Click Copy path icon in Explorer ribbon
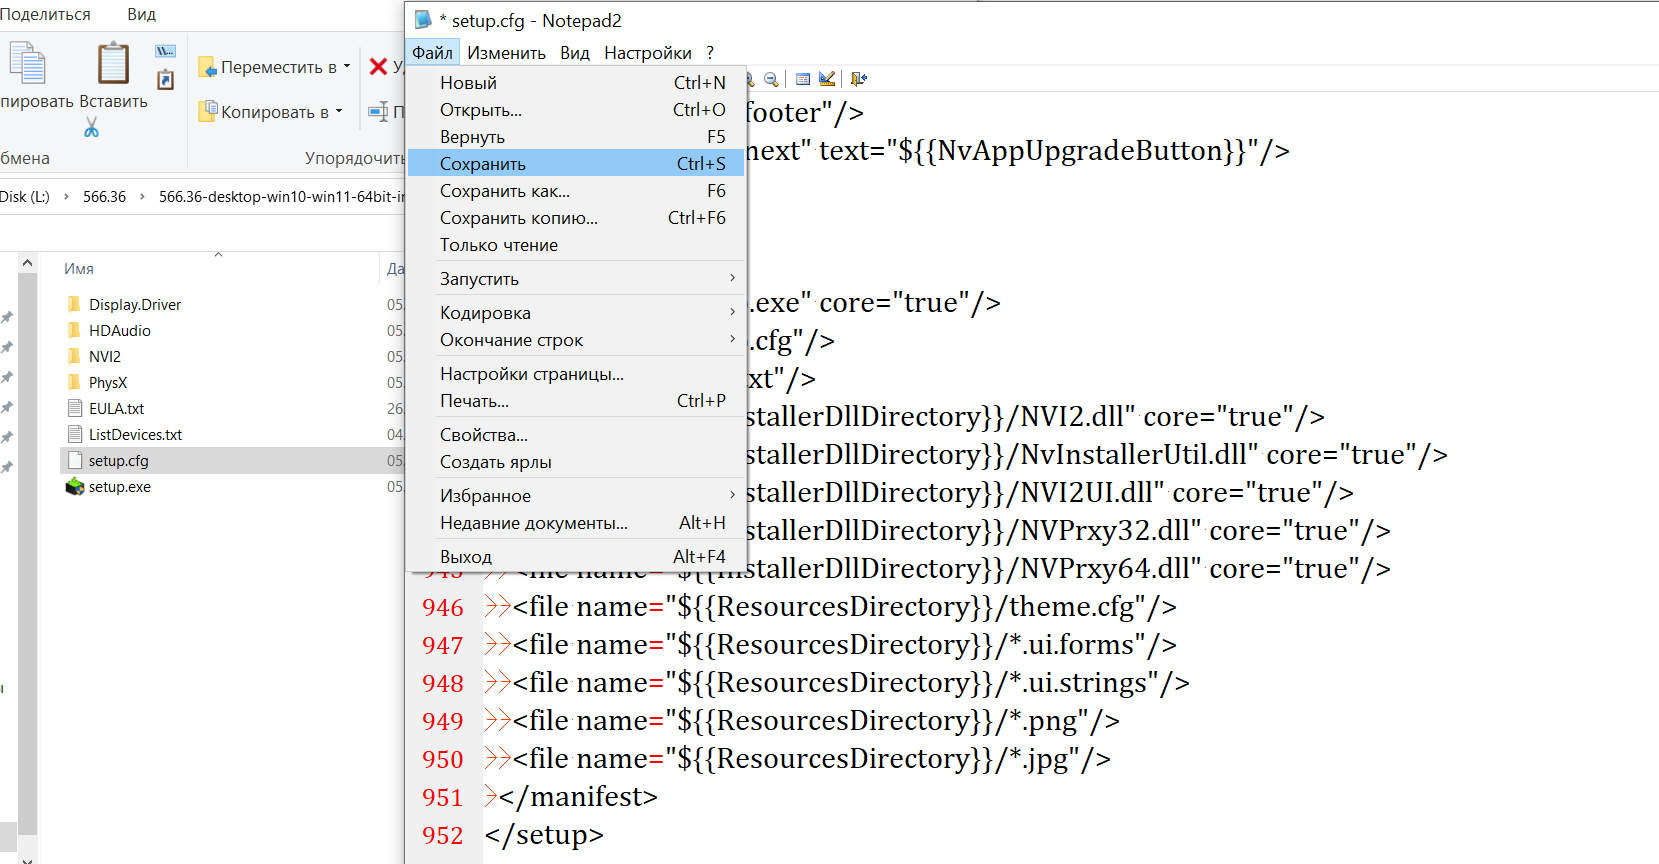Viewport: 1659px width, 864px height. tap(166, 51)
